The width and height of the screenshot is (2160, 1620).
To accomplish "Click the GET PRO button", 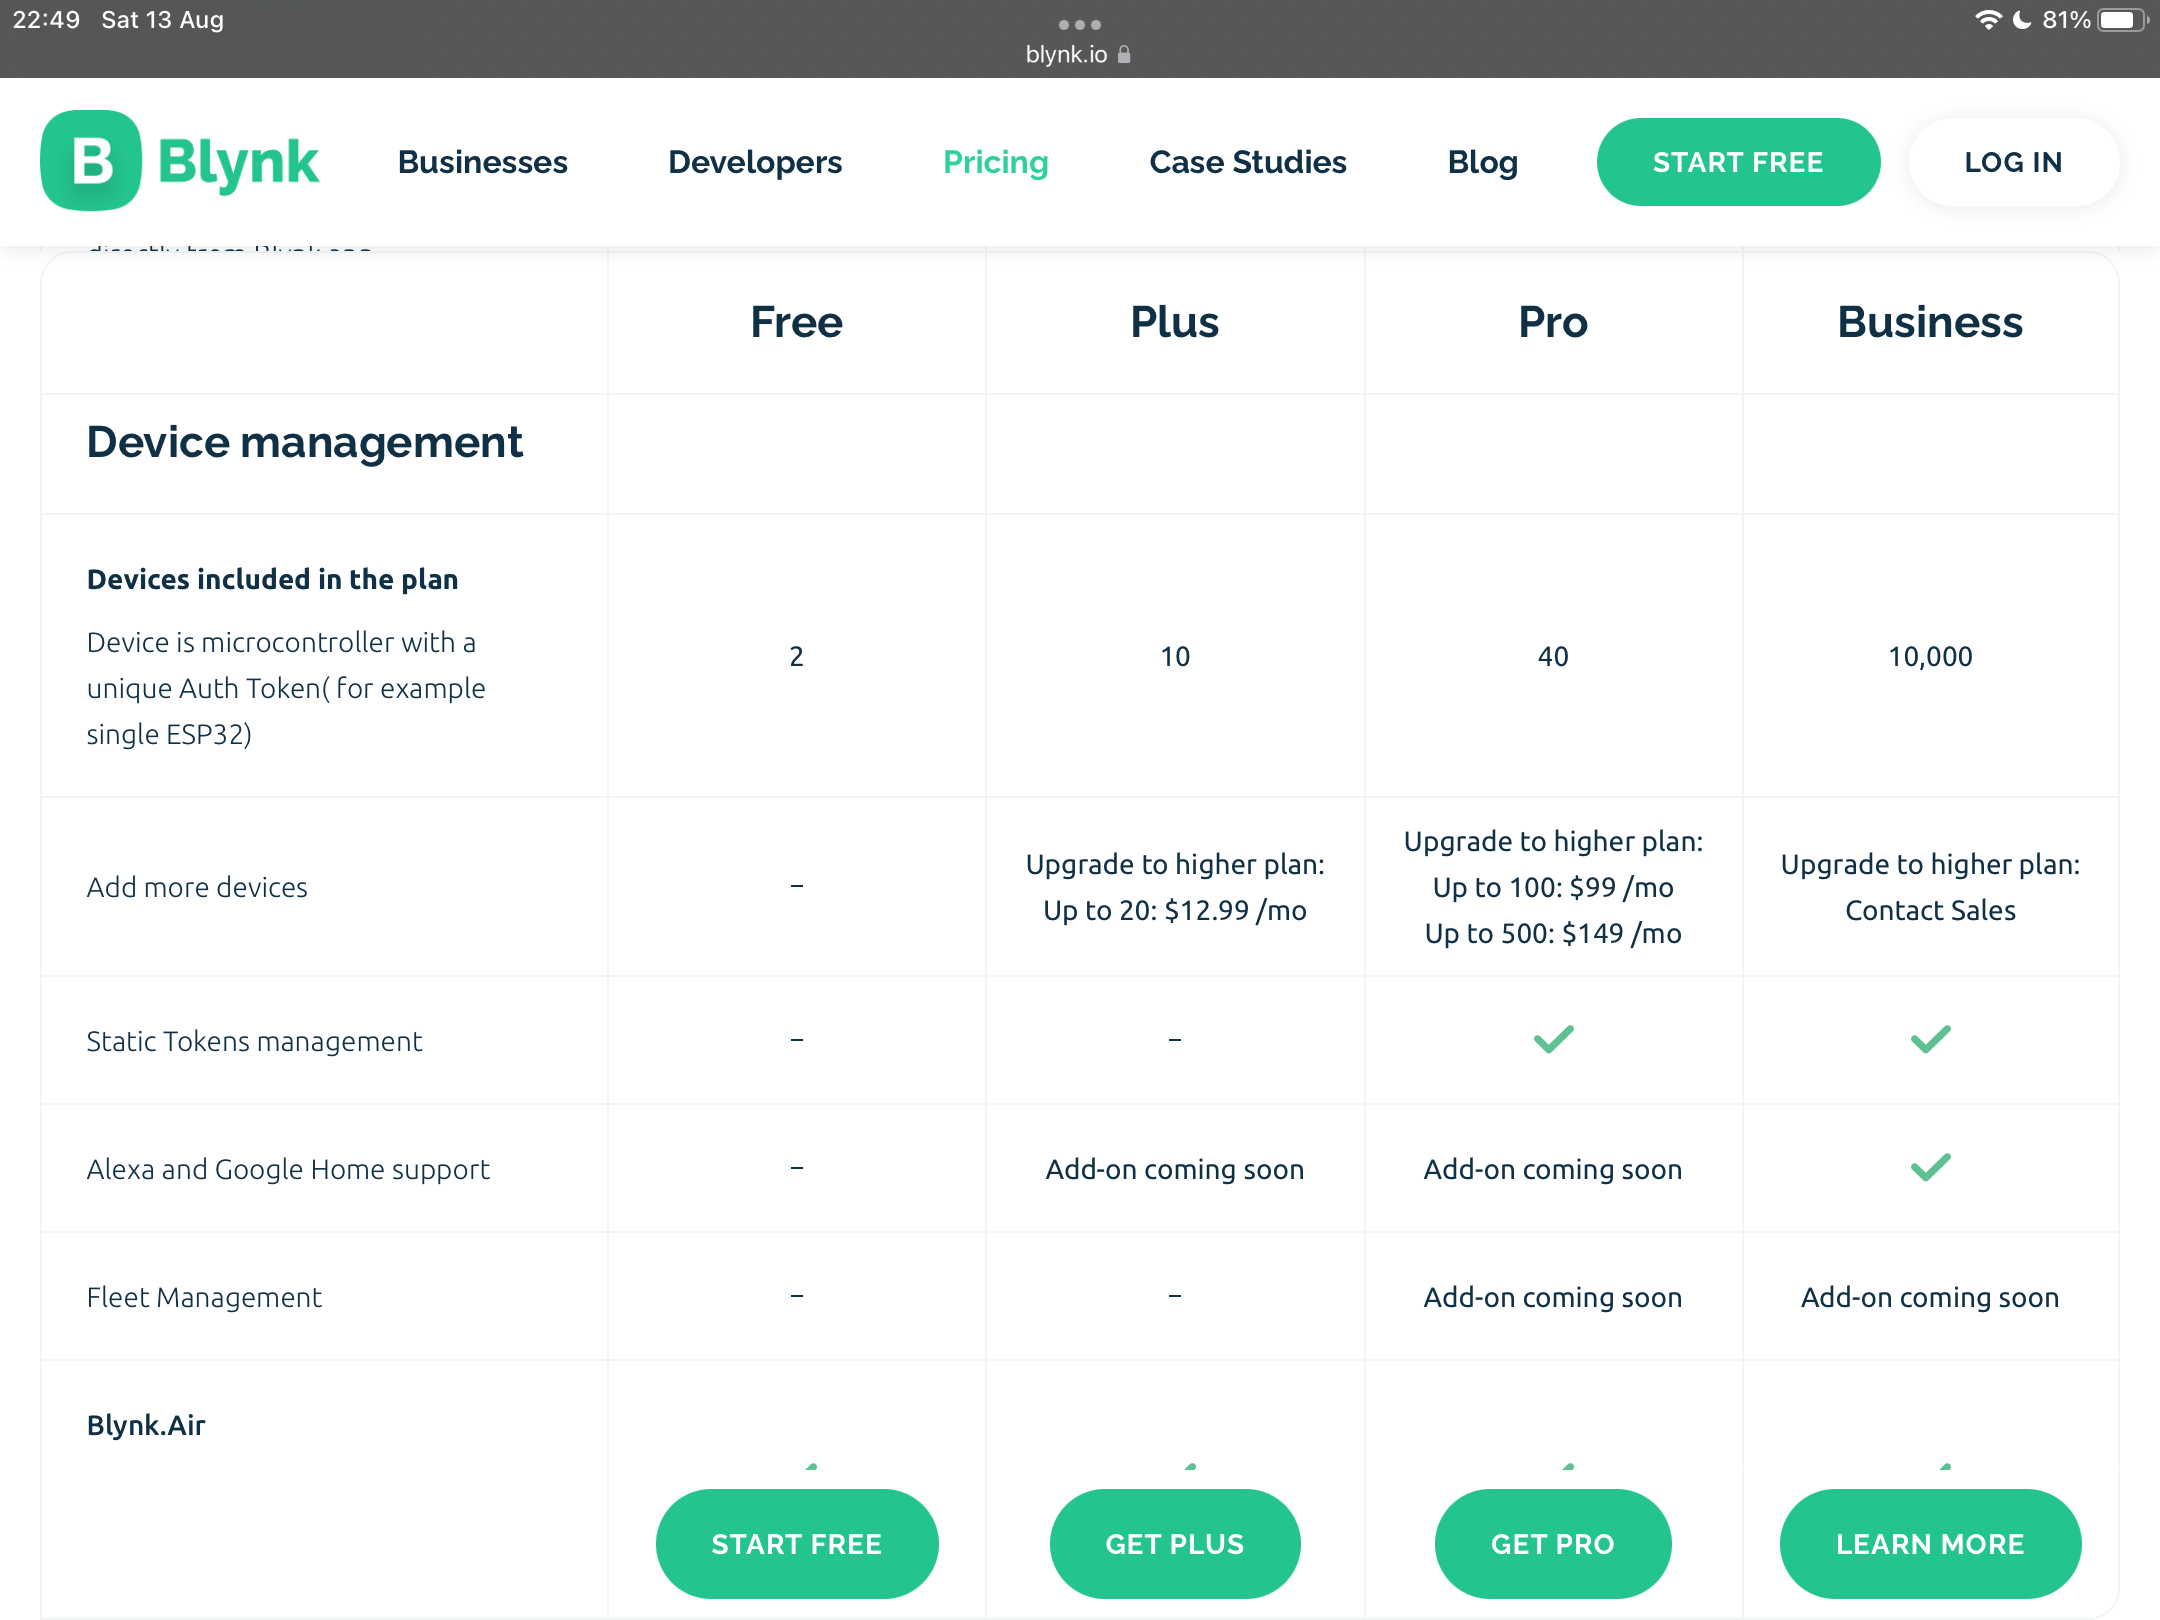I will pyautogui.click(x=1553, y=1544).
